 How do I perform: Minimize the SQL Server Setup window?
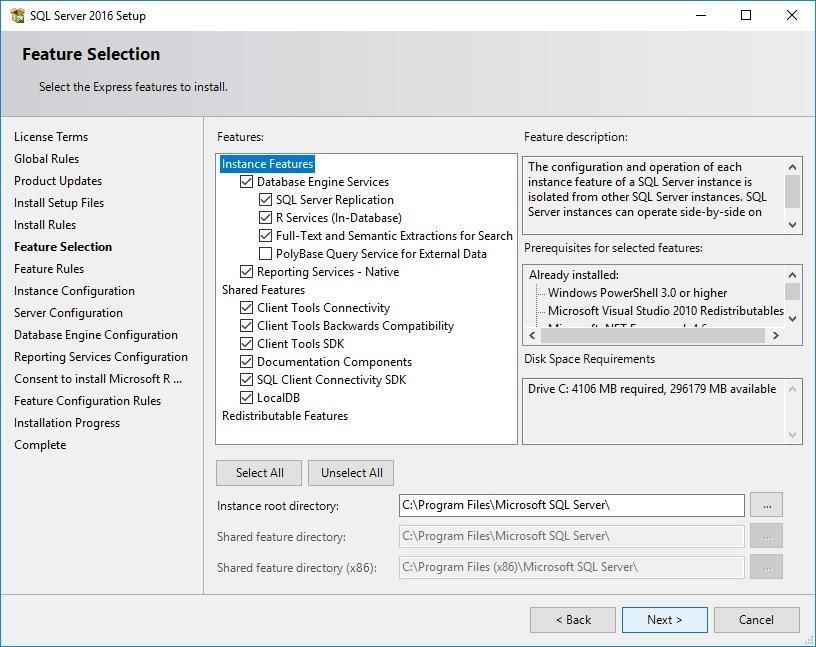700,16
